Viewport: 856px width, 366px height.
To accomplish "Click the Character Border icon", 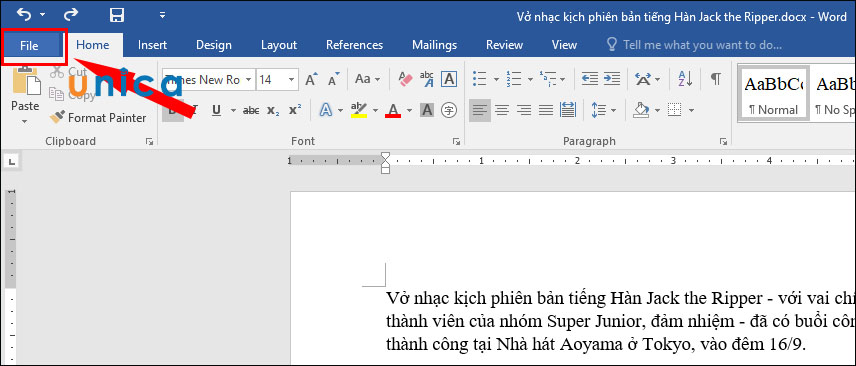I will [449, 80].
